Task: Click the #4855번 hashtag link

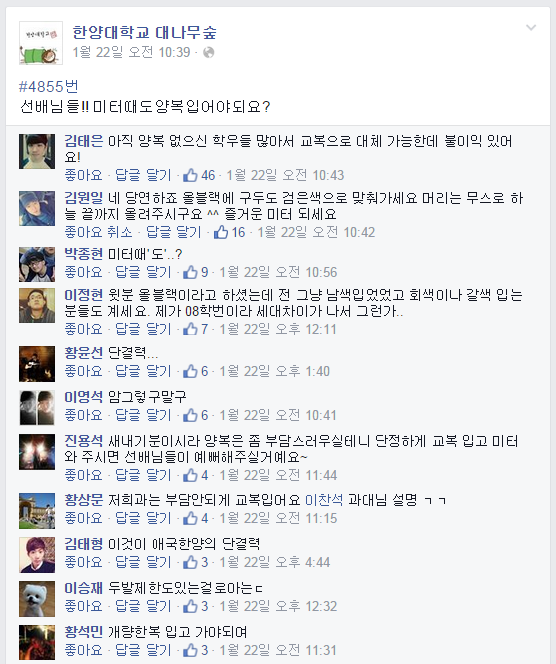Action: (49, 87)
